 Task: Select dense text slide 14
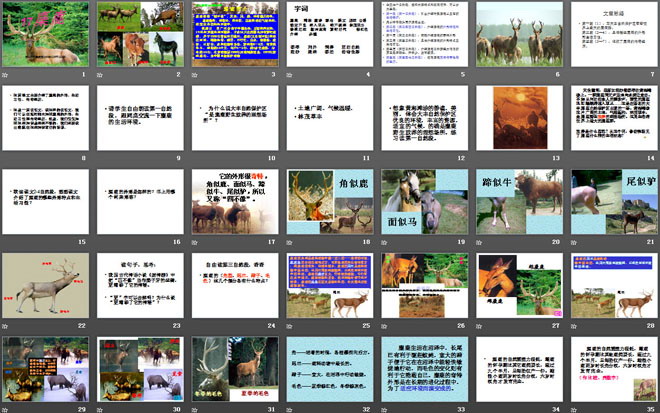click(614, 118)
